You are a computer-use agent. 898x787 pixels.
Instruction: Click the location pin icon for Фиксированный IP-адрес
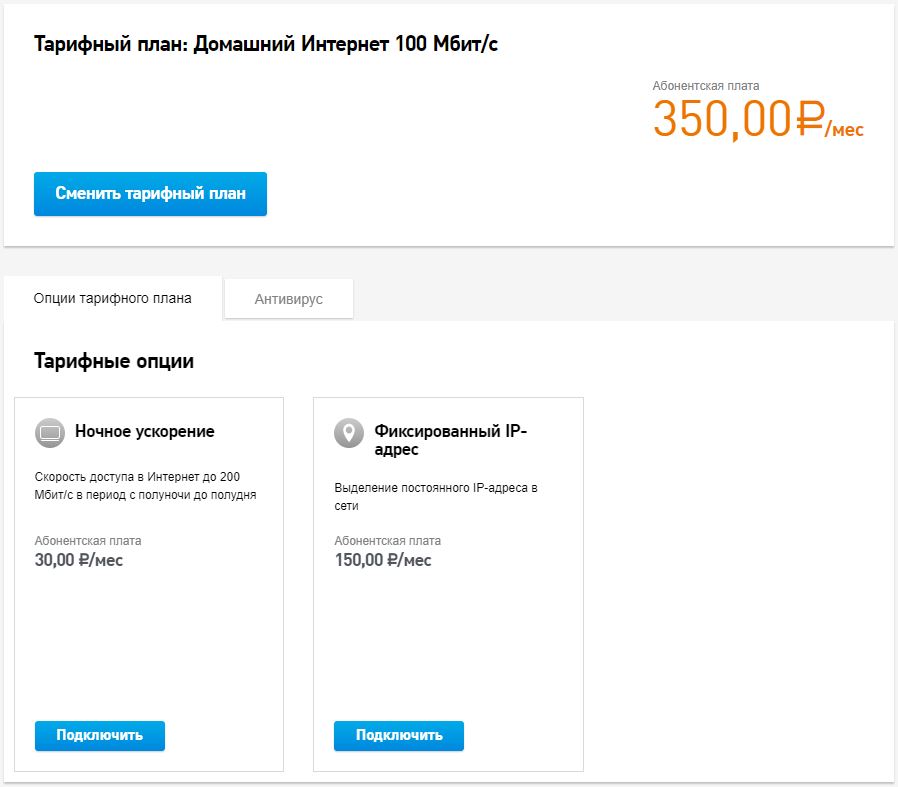point(349,432)
